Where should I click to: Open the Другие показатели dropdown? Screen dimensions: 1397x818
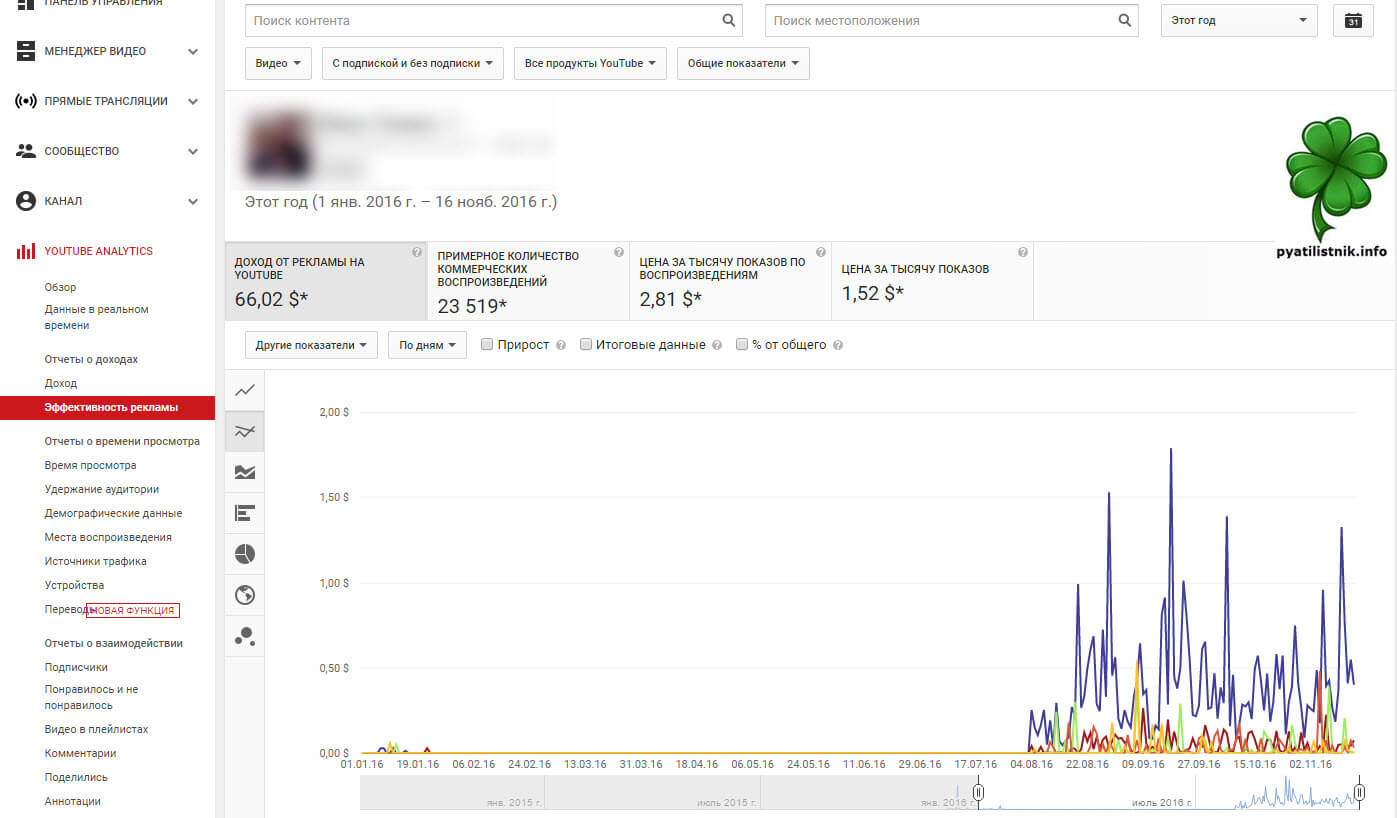pyautogui.click(x=311, y=345)
